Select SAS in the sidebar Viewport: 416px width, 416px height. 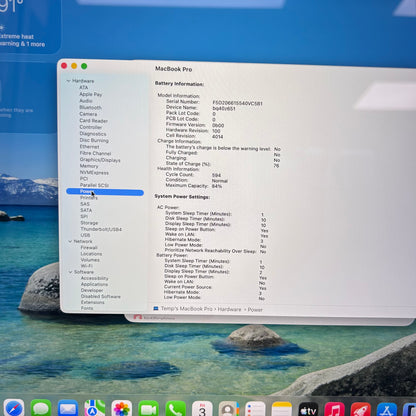pos(85,204)
